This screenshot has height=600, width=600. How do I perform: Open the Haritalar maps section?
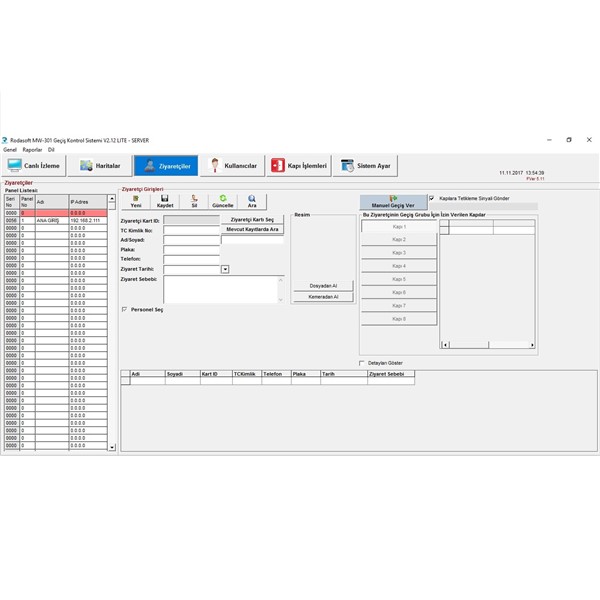click(x=100, y=166)
